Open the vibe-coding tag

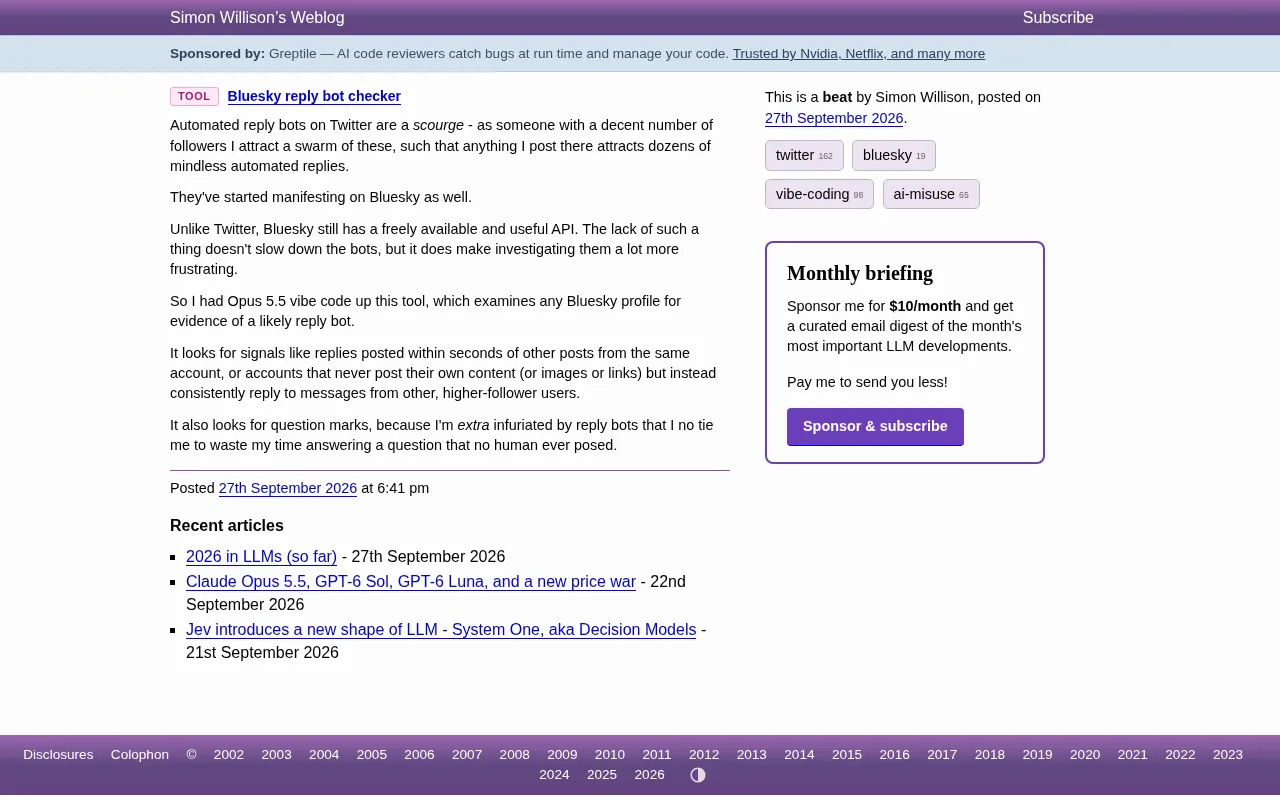pyautogui.click(x=819, y=194)
